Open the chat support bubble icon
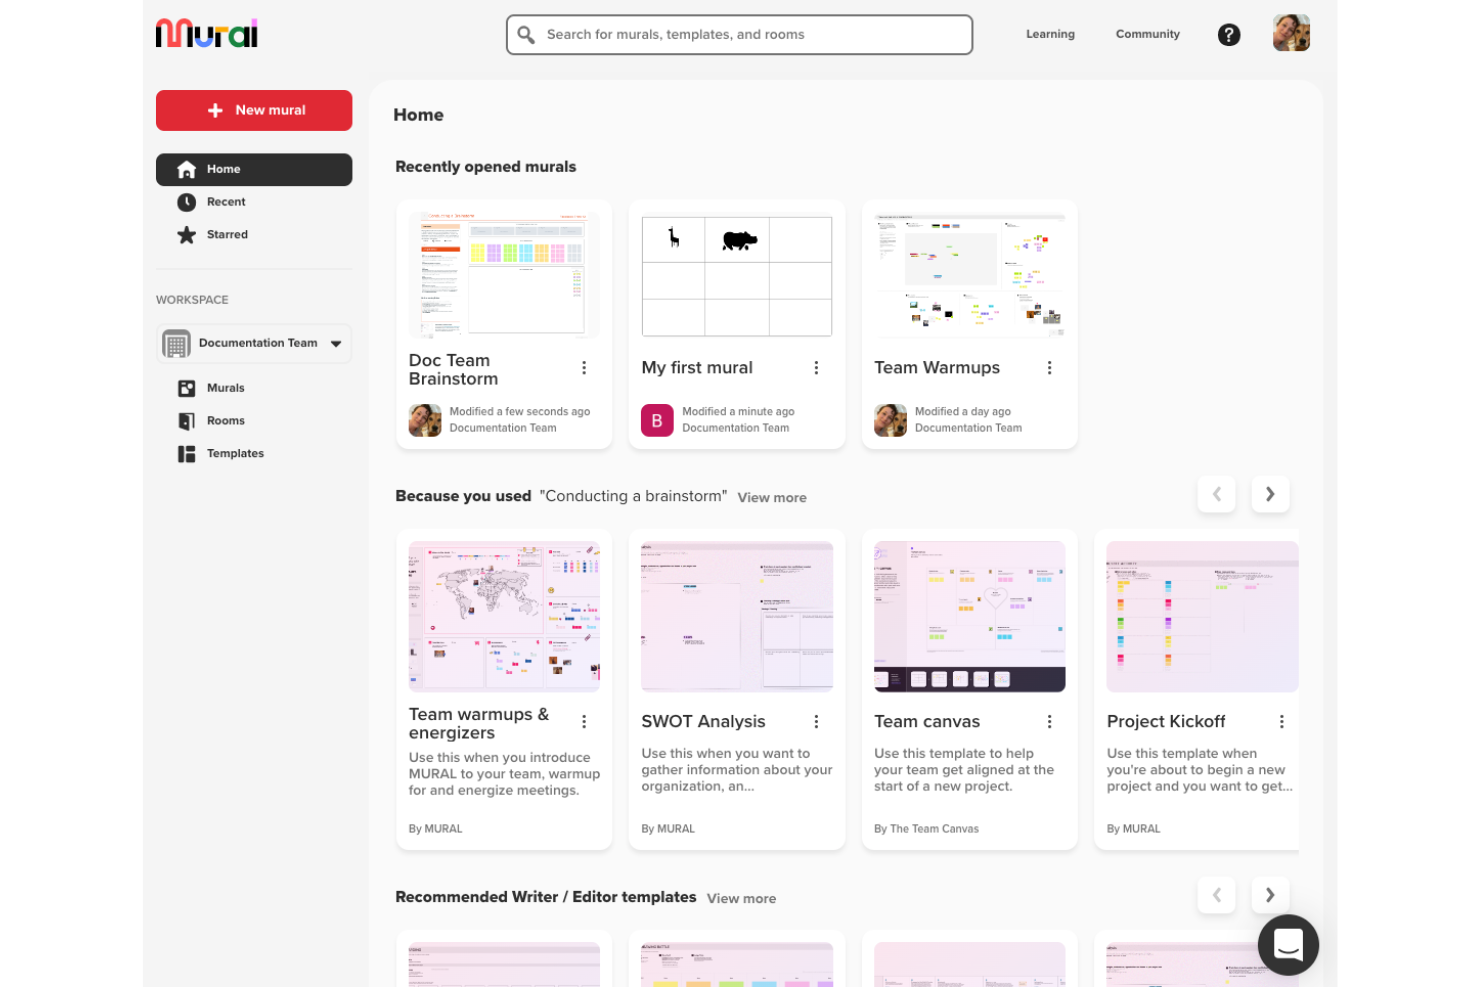Viewport: 1480px width, 987px height. [1288, 945]
